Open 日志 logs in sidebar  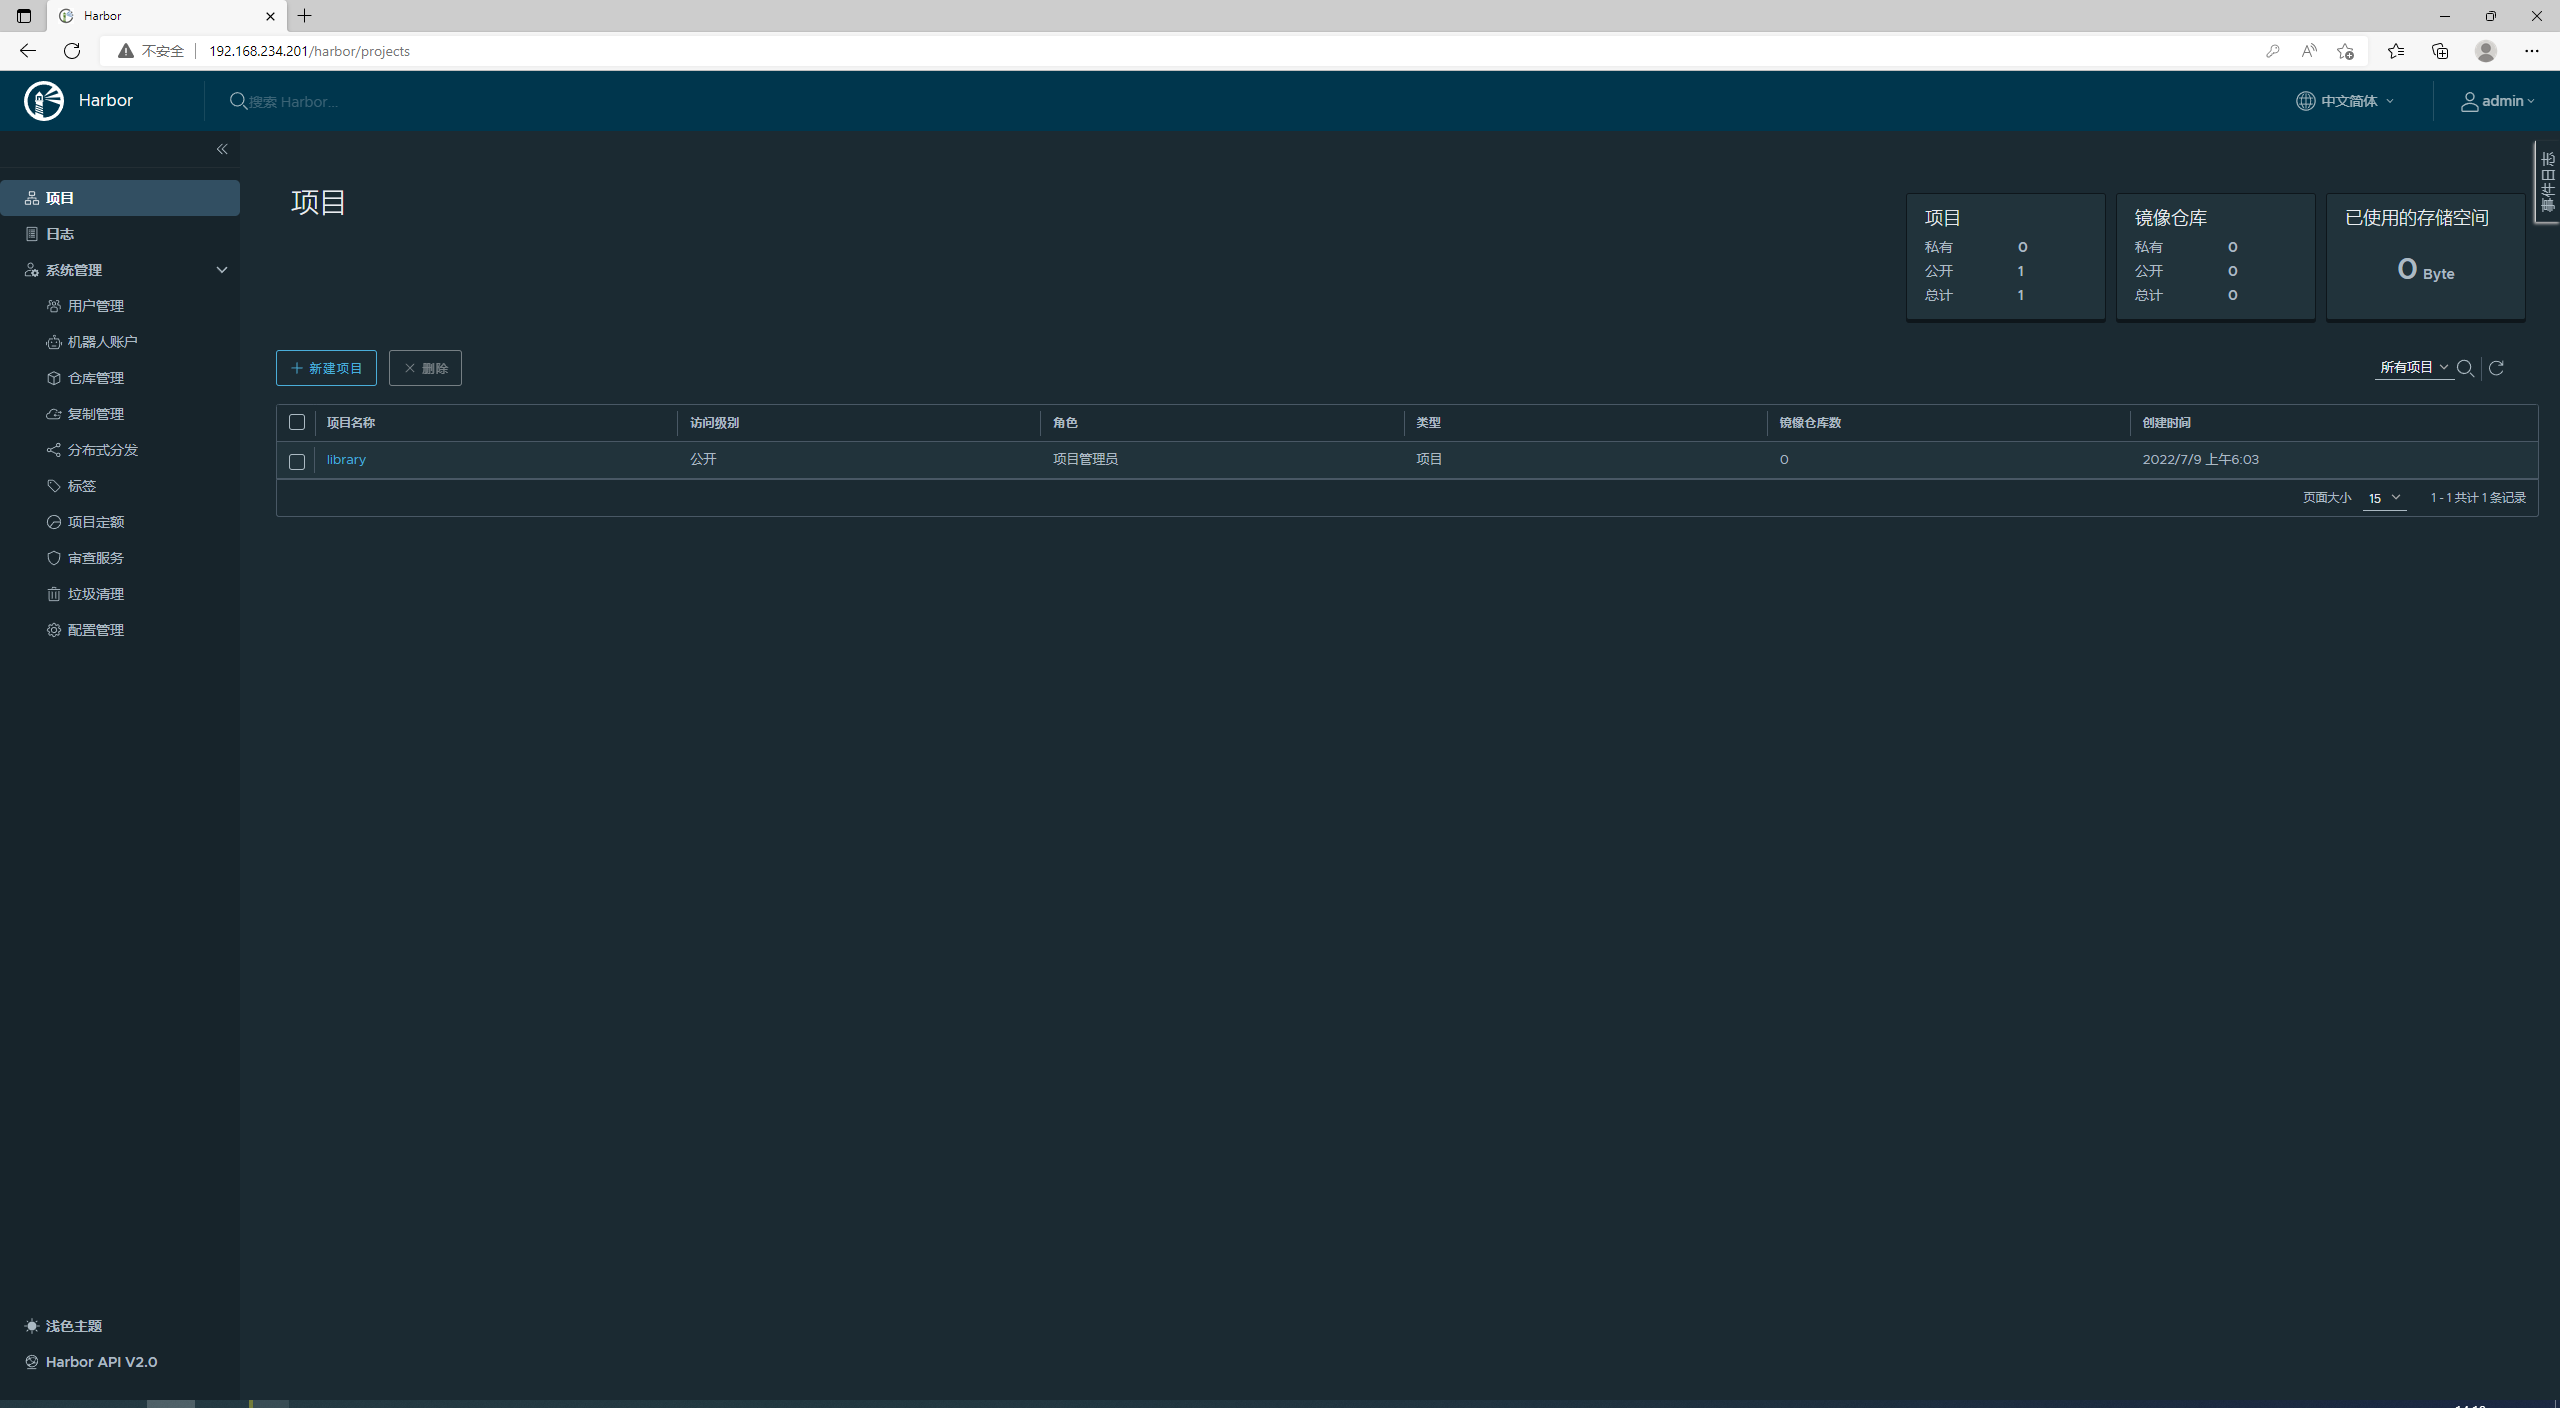(x=60, y=234)
